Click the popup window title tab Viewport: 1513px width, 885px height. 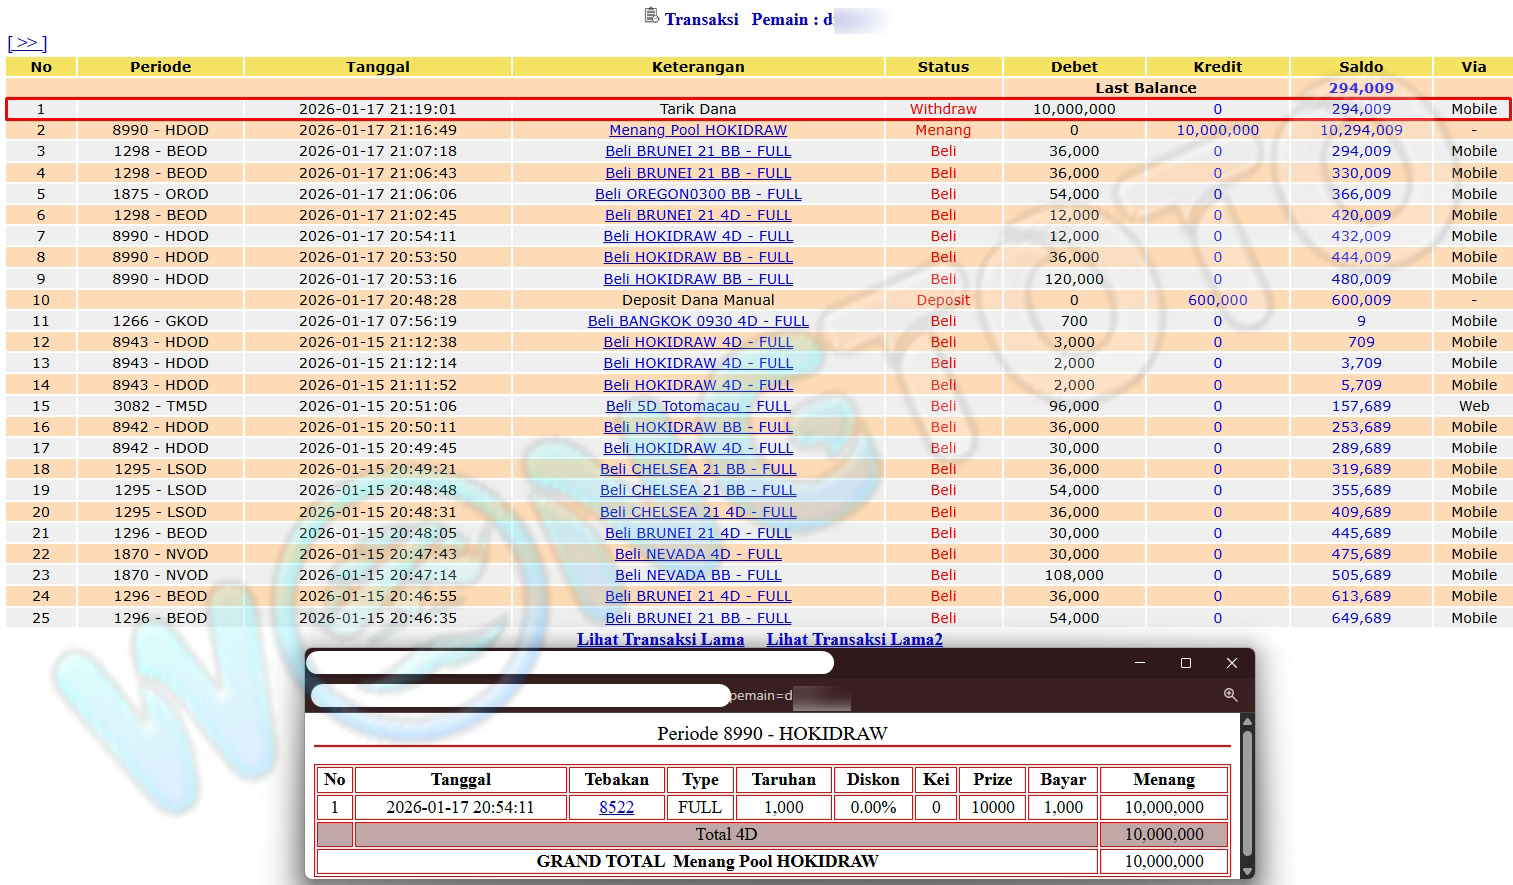tap(569, 663)
